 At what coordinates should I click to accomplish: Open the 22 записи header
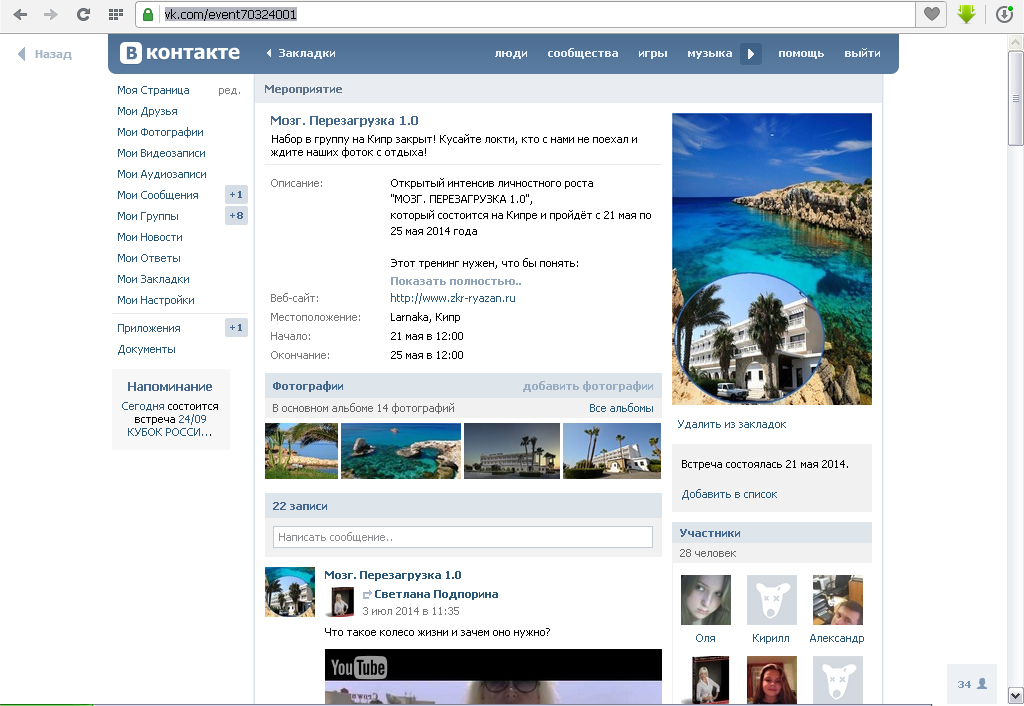(463, 506)
